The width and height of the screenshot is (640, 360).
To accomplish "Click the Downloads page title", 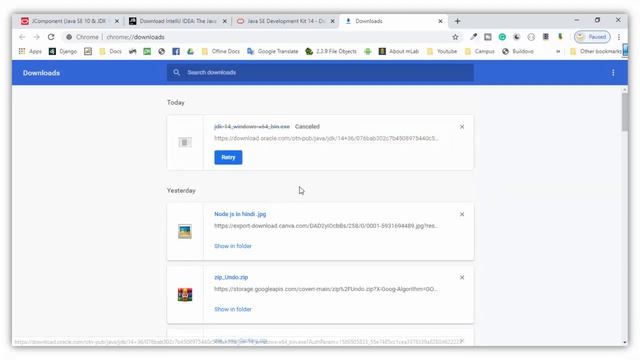I will (x=41, y=73).
